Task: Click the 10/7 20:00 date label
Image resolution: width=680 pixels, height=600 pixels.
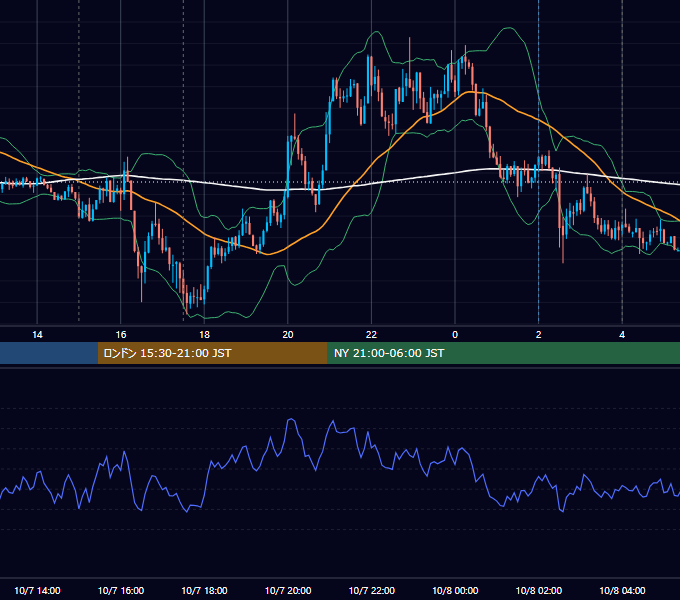Action: click(x=288, y=590)
